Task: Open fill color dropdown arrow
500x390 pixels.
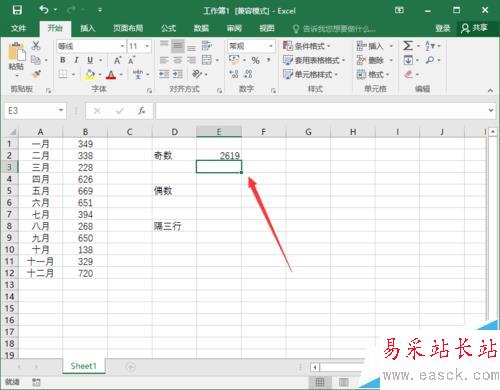Action: click(x=100, y=74)
